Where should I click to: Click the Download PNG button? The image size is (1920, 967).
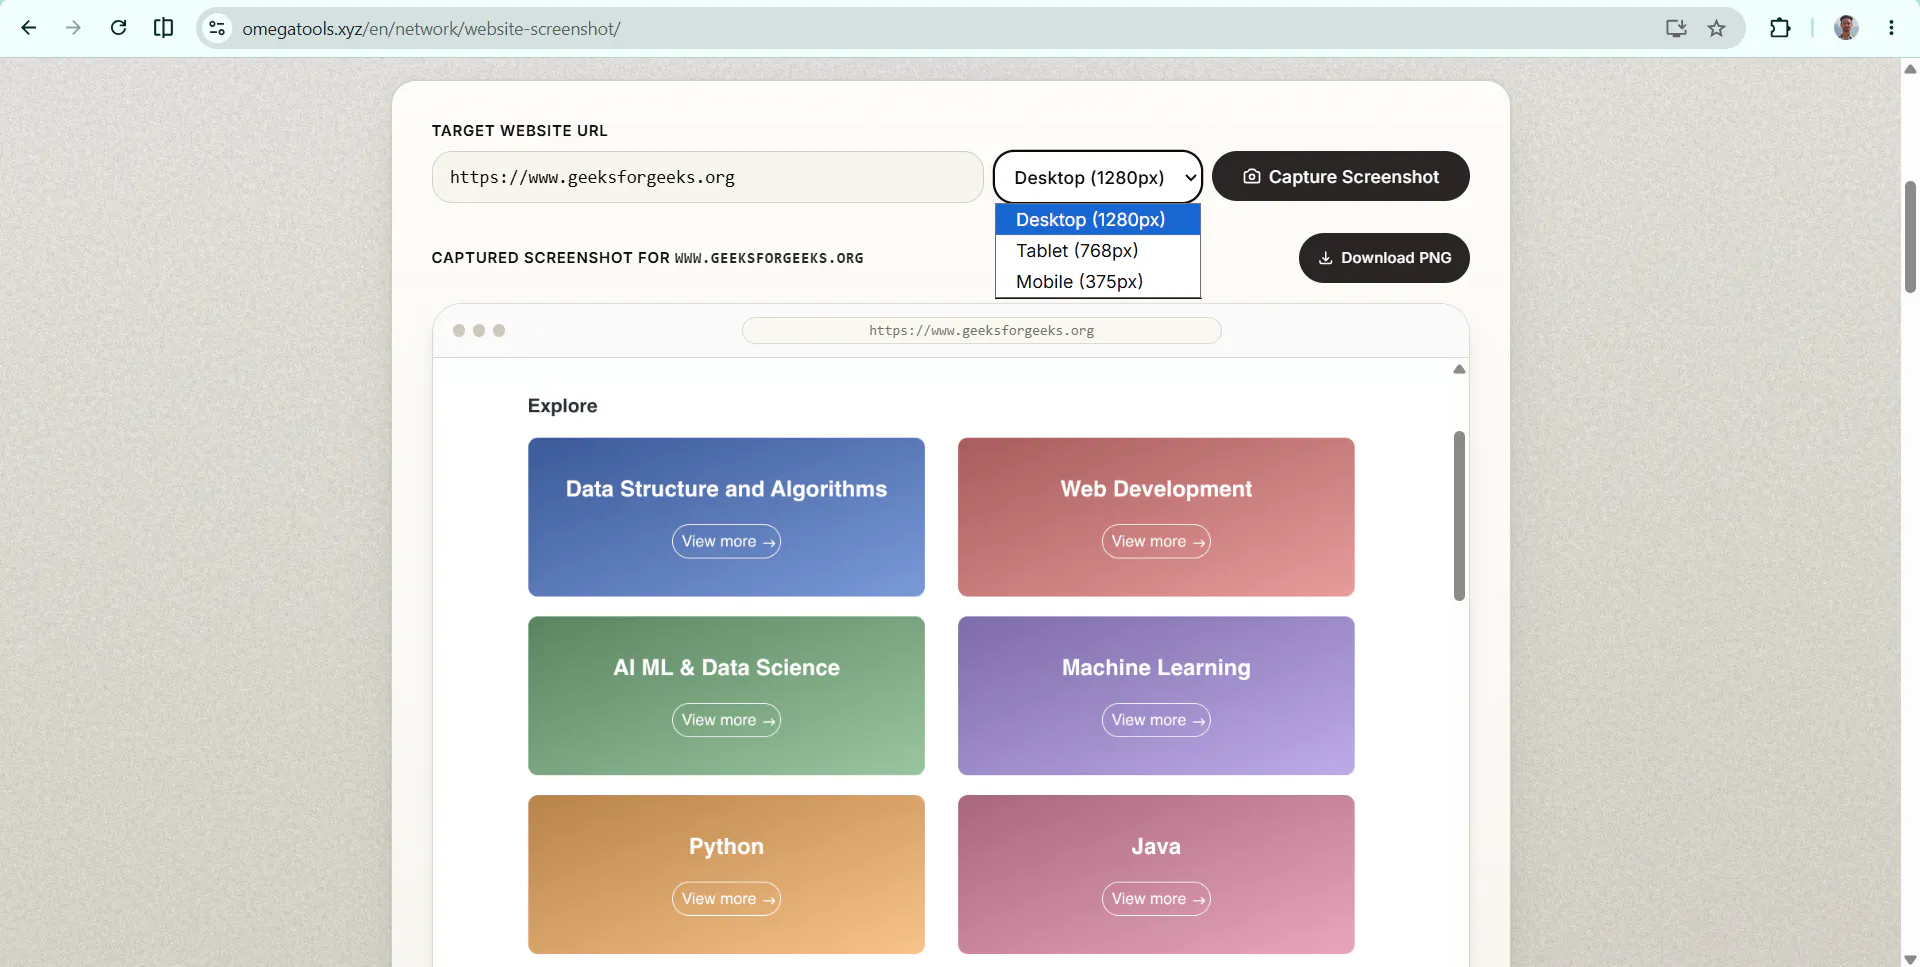1384,258
